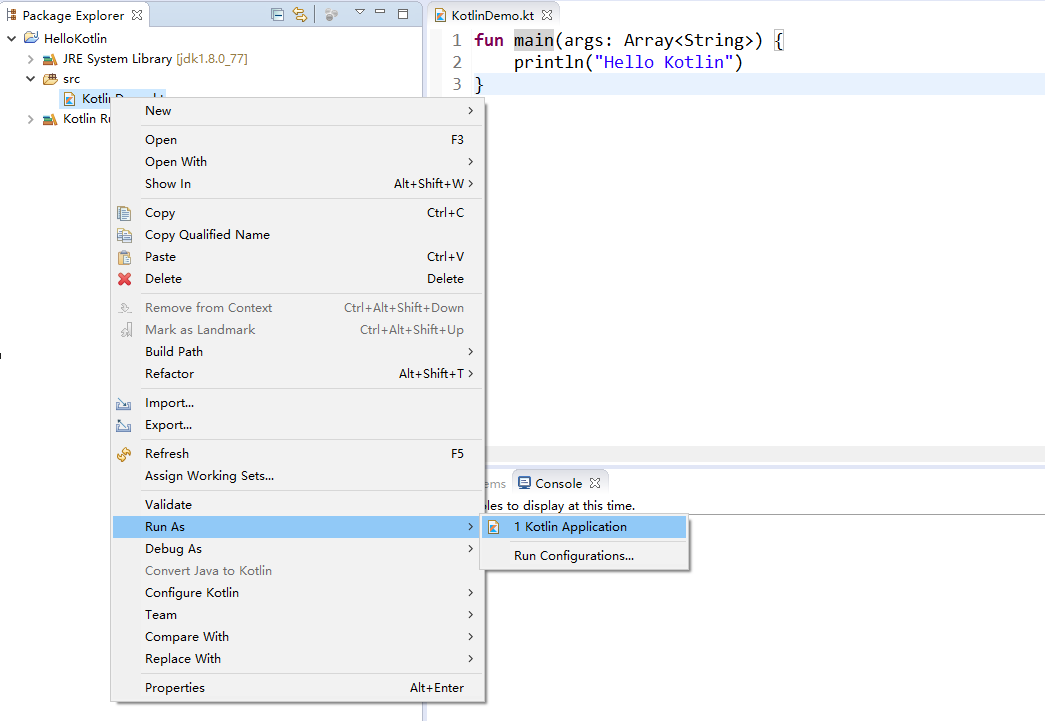Expand the JRE System Library node
1045x721 pixels.
coord(30,59)
